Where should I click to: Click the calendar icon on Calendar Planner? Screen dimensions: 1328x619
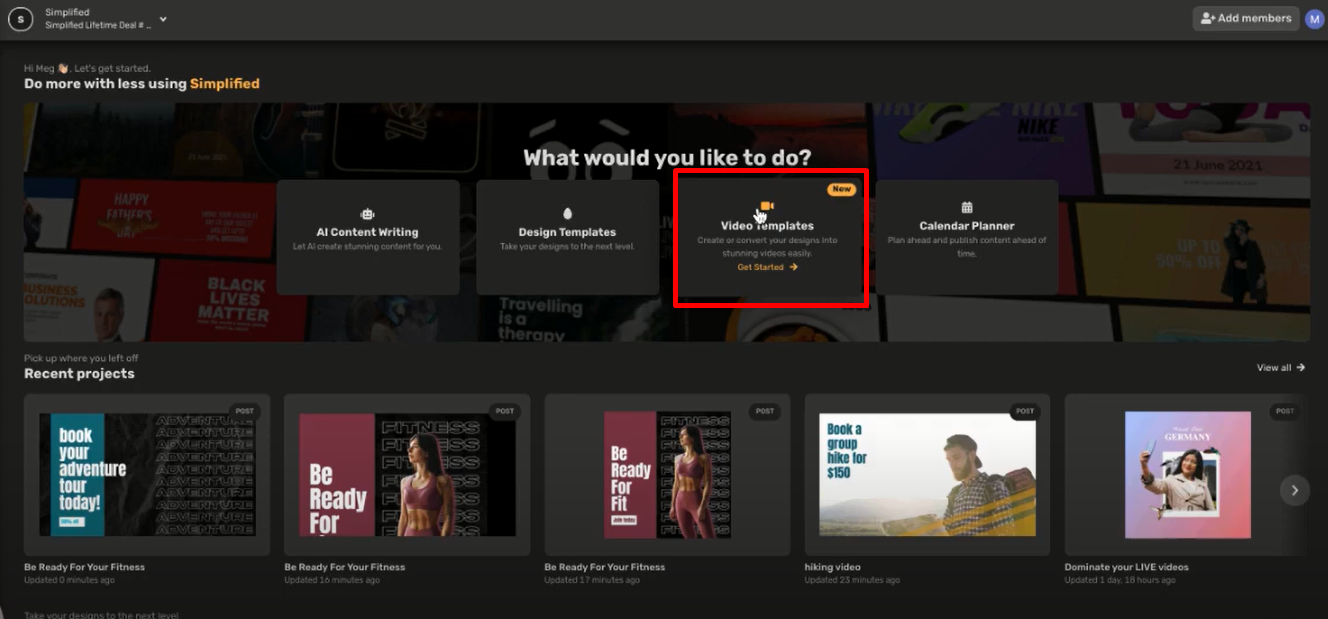(967, 207)
